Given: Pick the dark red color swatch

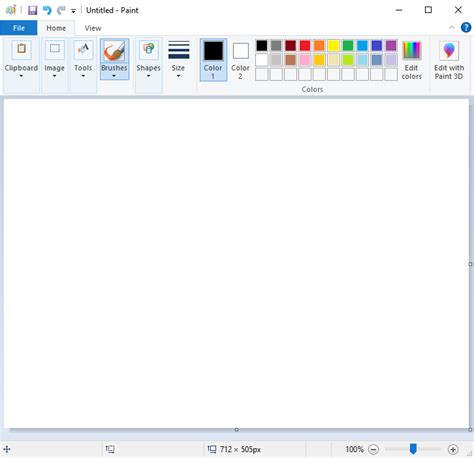Looking at the screenshot, I should click(x=290, y=45).
